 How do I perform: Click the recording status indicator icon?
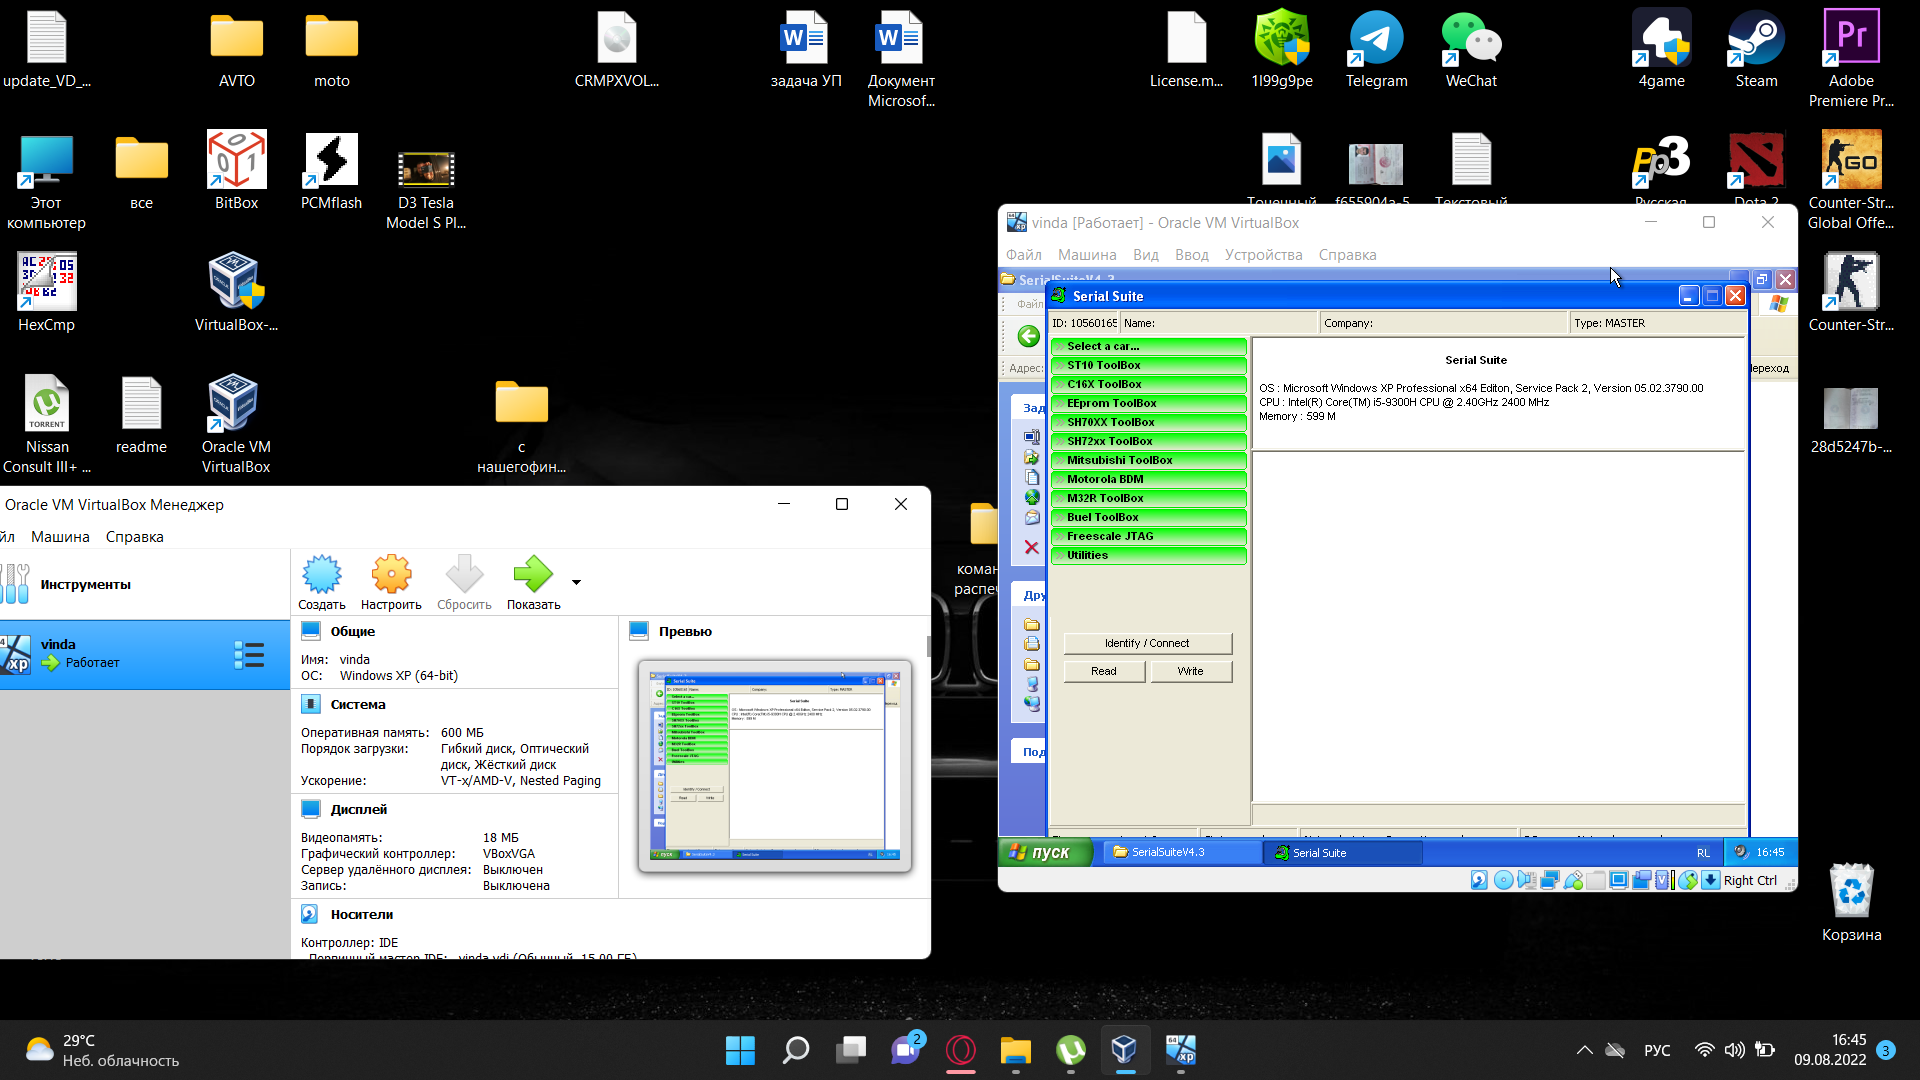point(1642,880)
